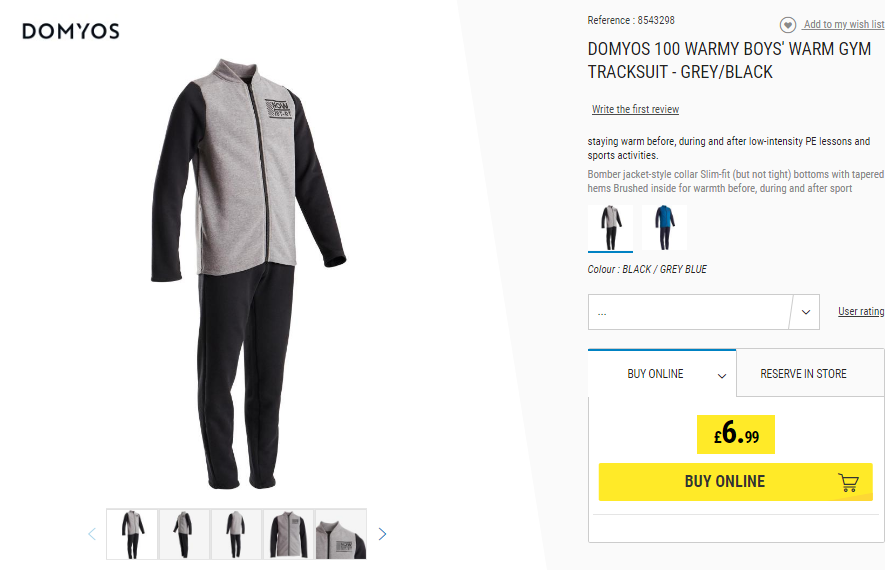Viewport: 885px width, 570px height.
Task: Select the second side-view tracksuit thumbnail
Action: pos(184,534)
